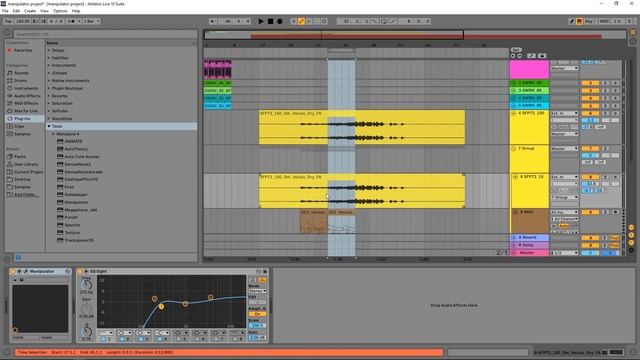Expand the Reverbs folder

[x=49, y=96]
